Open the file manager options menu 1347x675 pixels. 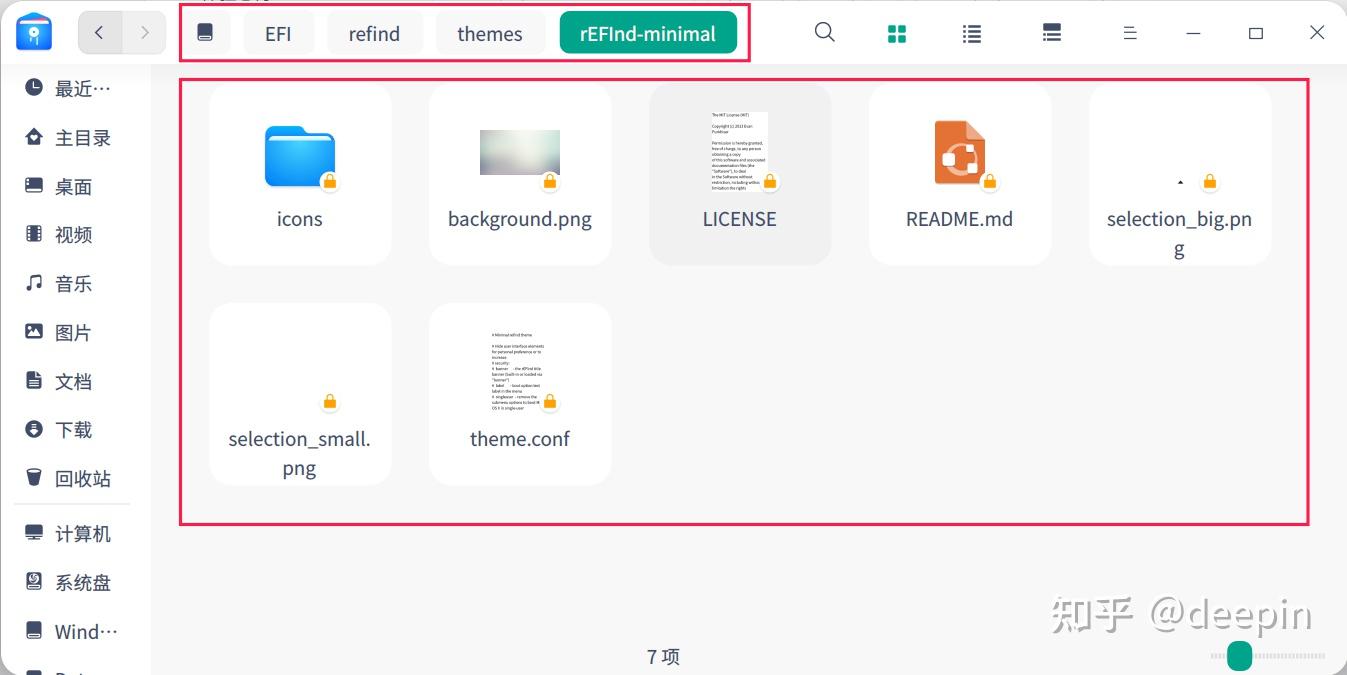pyautogui.click(x=1129, y=32)
